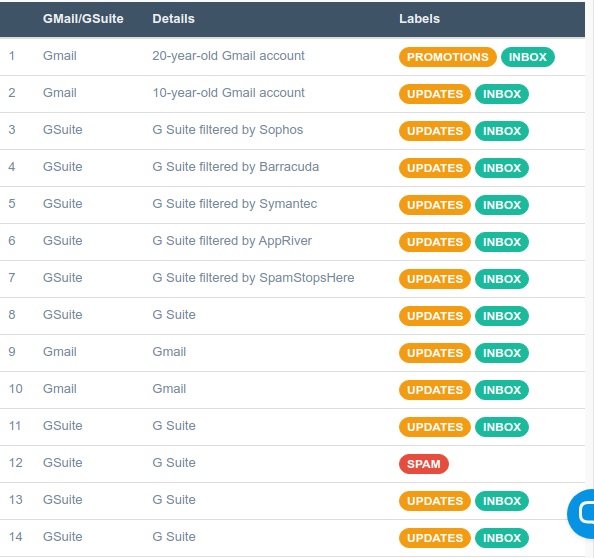
Task: Click the PROMOTIONS label badge in row 1
Action: click(447, 57)
